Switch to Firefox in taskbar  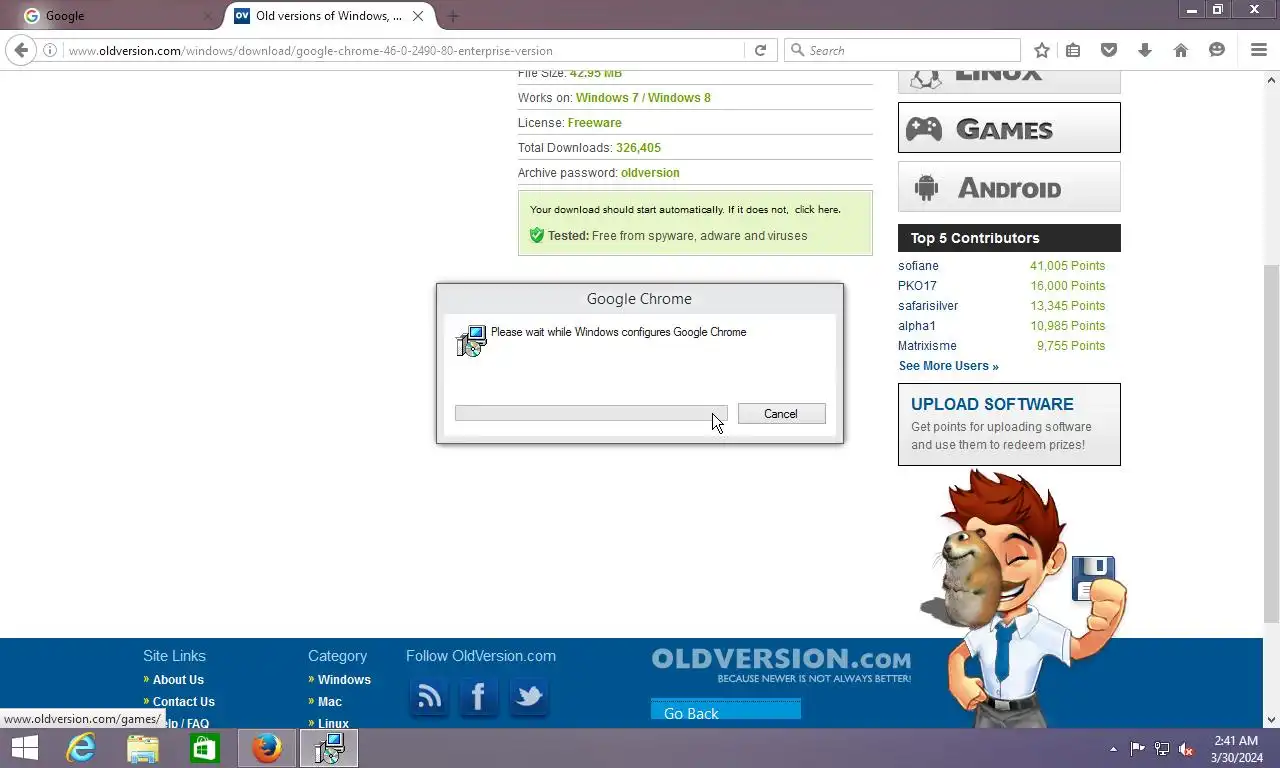[x=267, y=748]
